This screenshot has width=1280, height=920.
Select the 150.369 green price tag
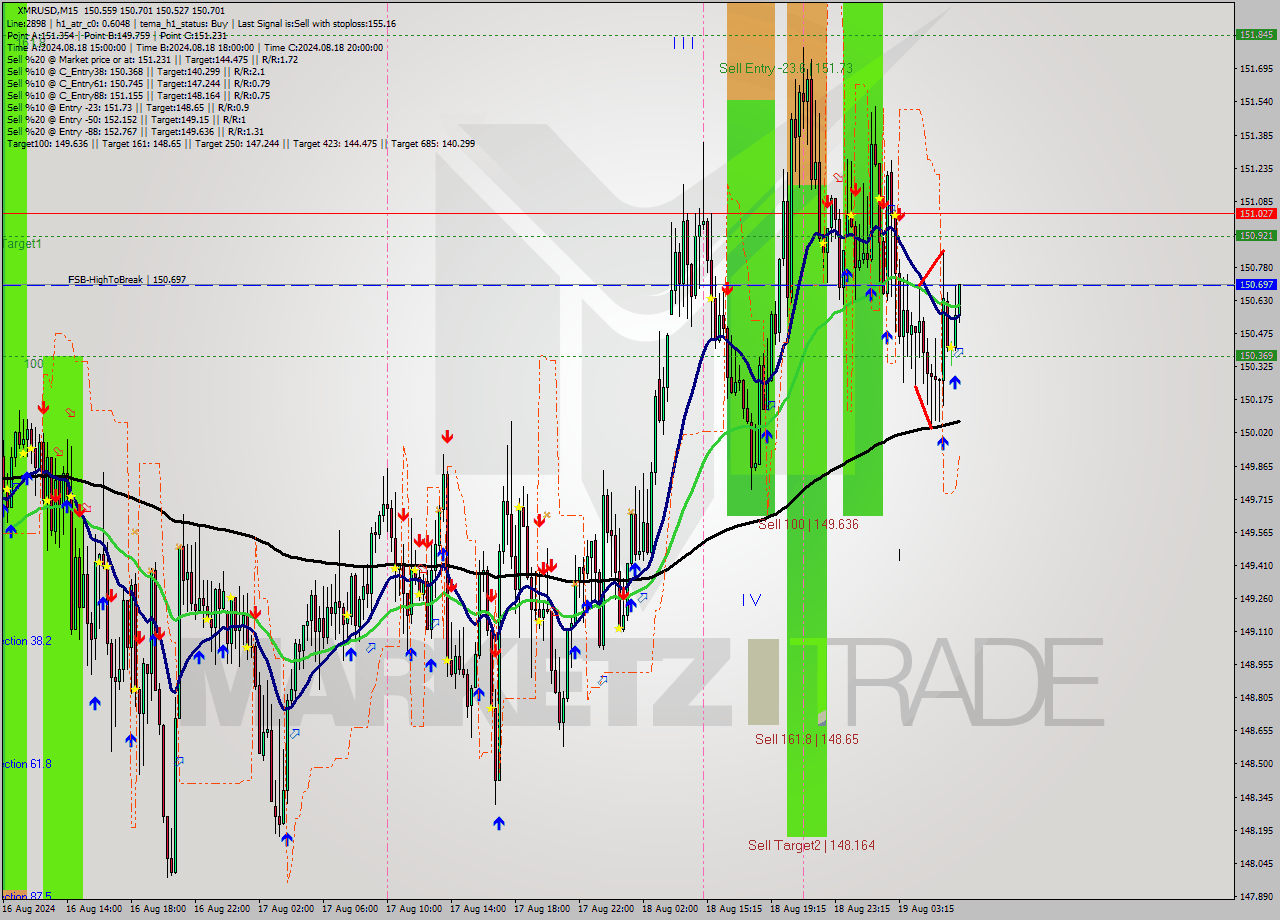point(1256,355)
